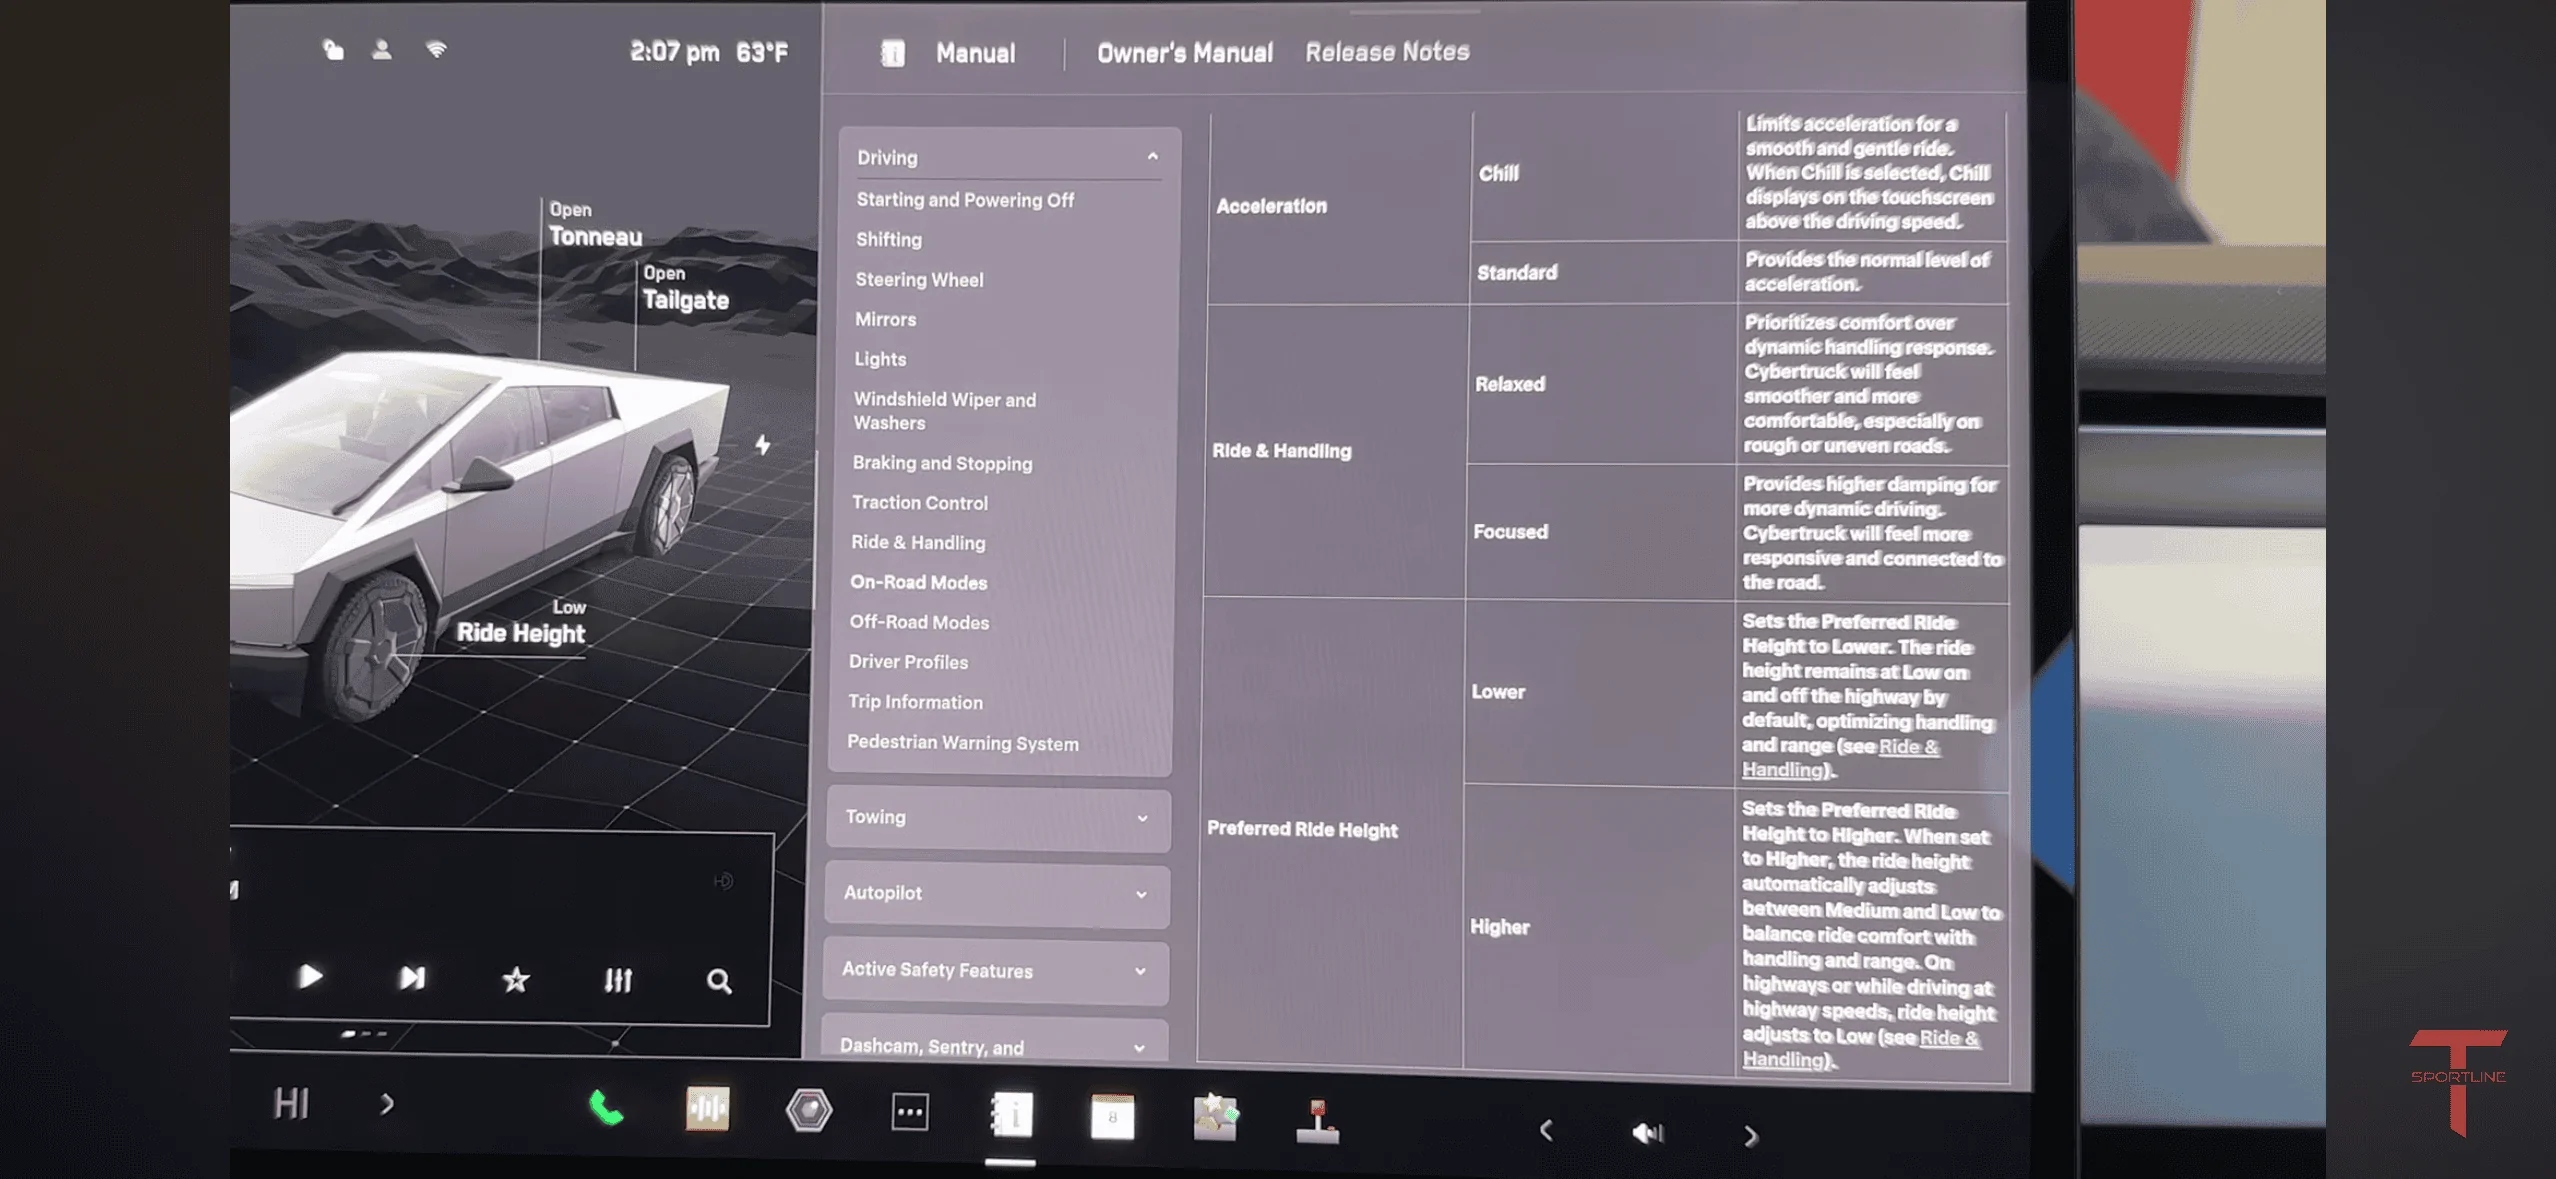Image resolution: width=2556 pixels, height=1179 pixels.
Task: Open the Driver Profiles topic
Action: click(x=908, y=662)
